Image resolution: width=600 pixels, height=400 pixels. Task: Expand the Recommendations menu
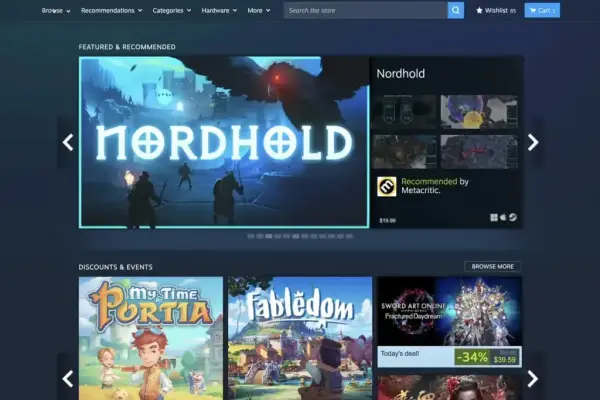pos(111,11)
